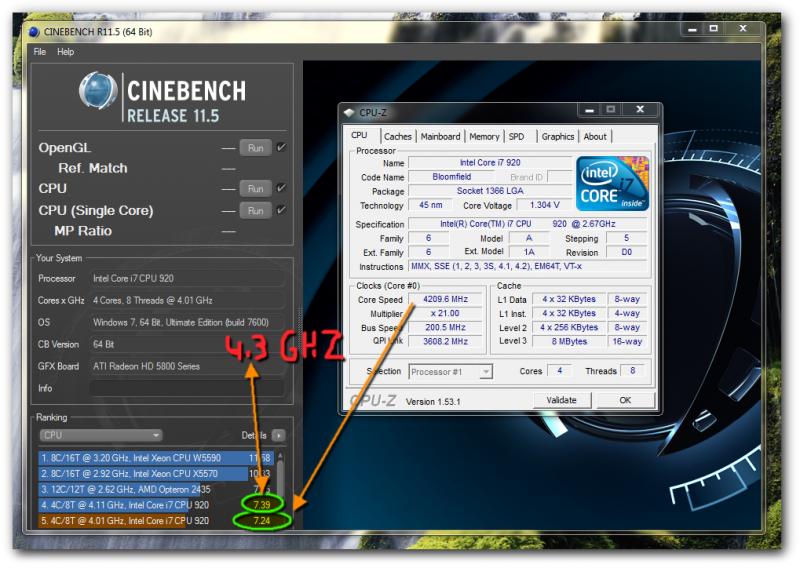Select ranking entry AMD Opteron 2435
The image size is (800, 568).
pyautogui.click(x=156, y=489)
